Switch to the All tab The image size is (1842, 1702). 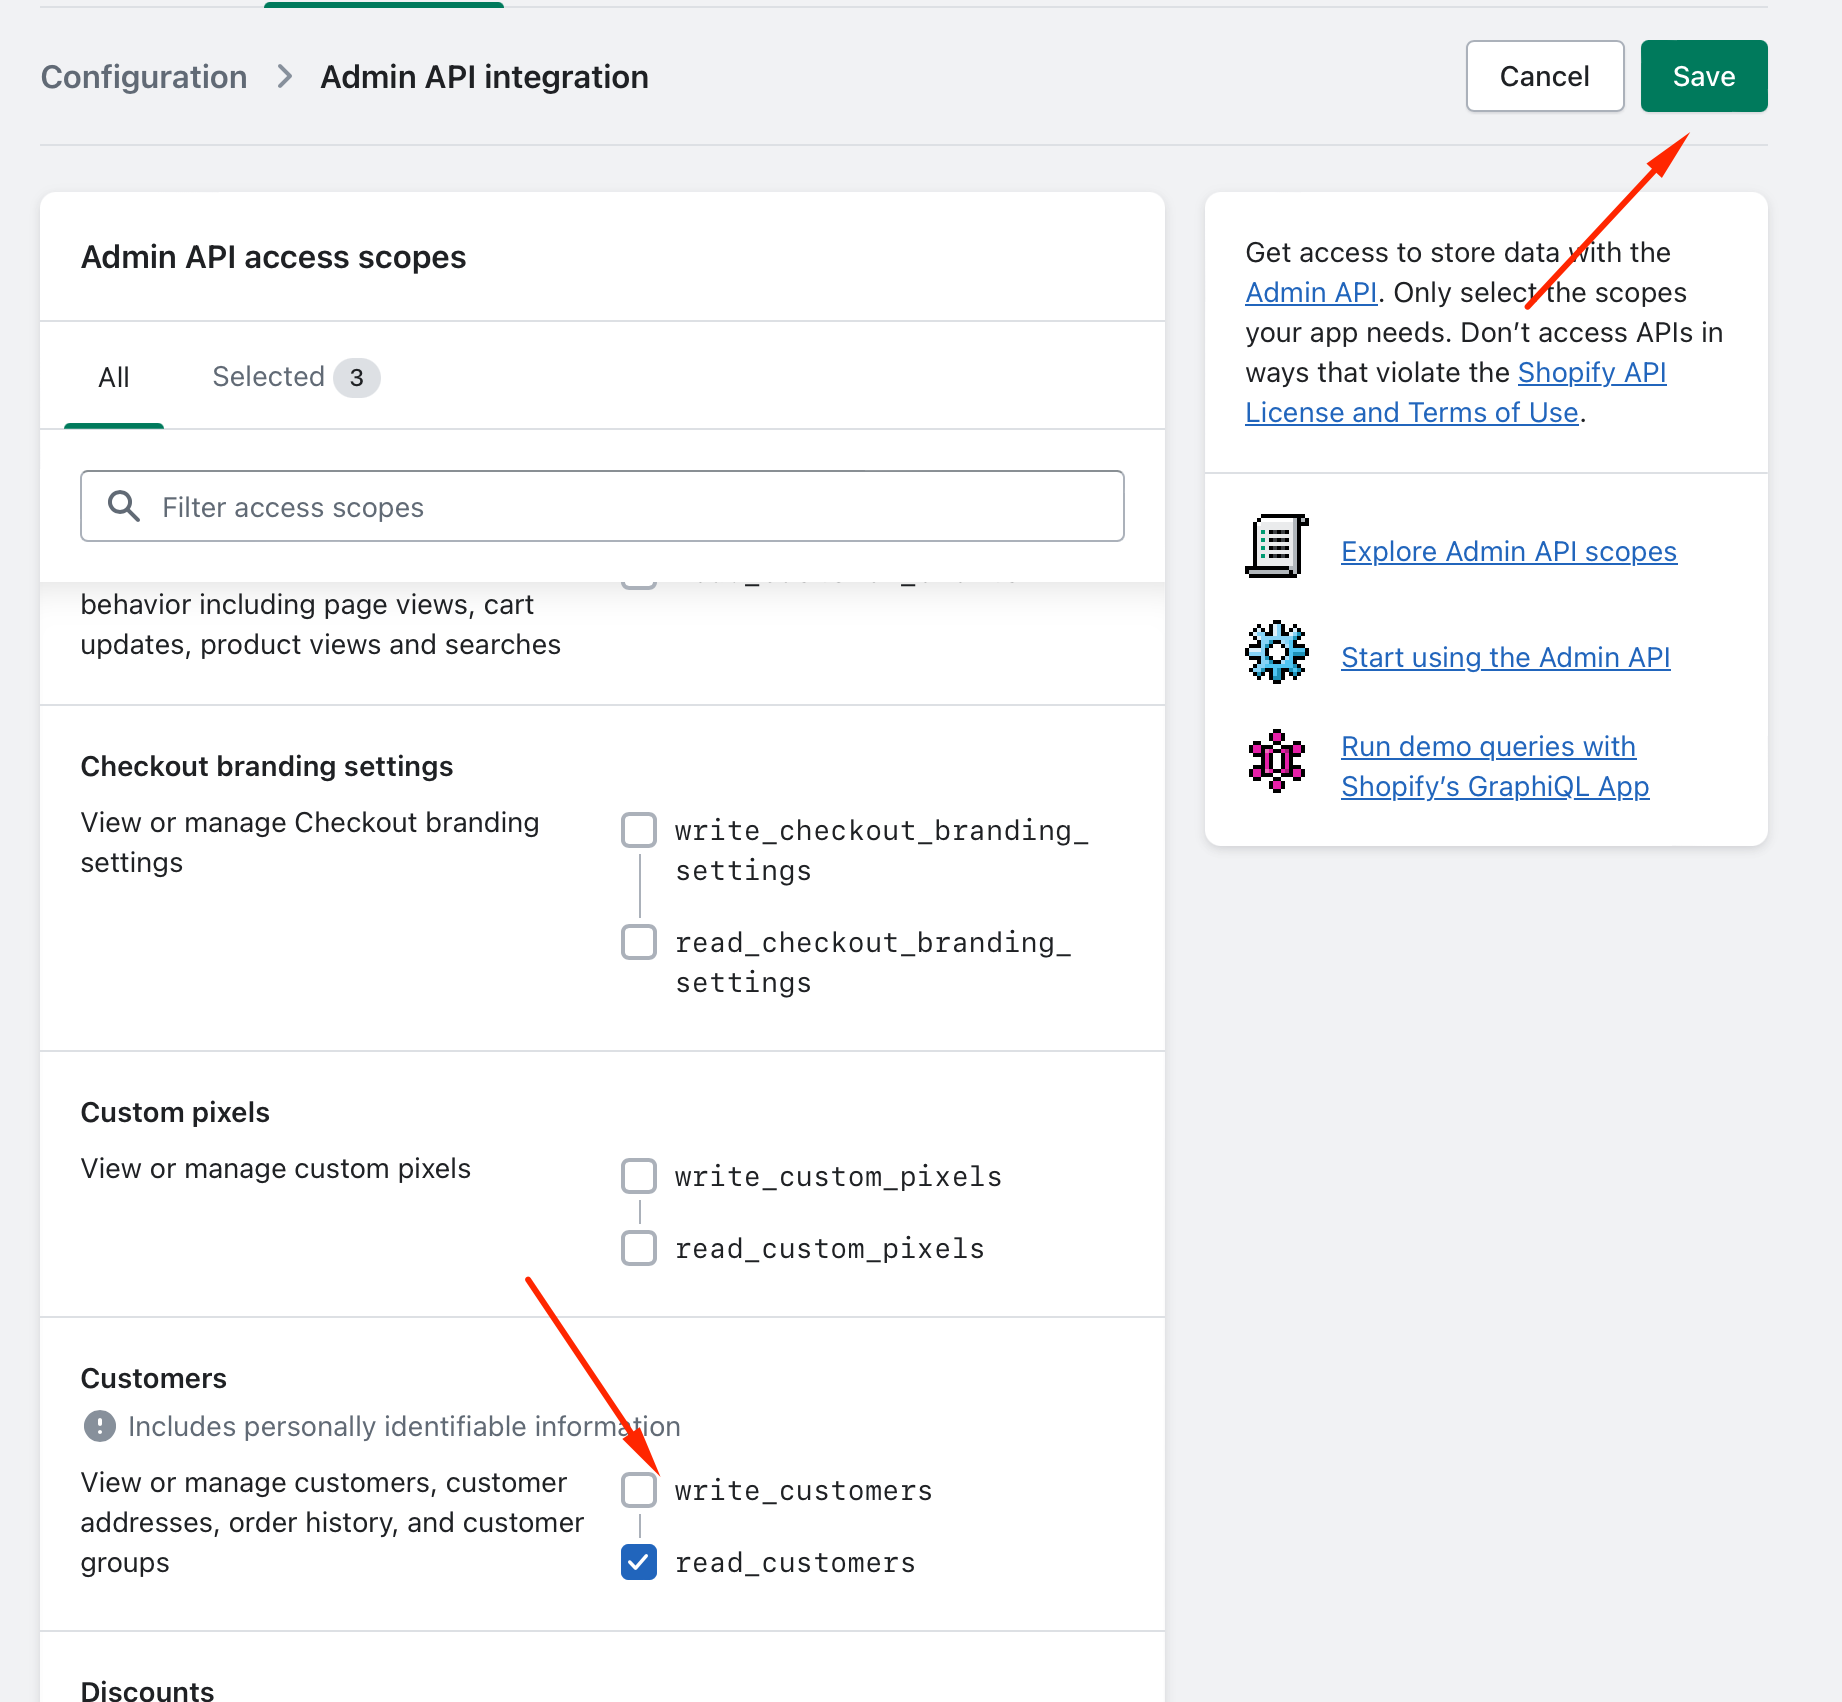[114, 377]
